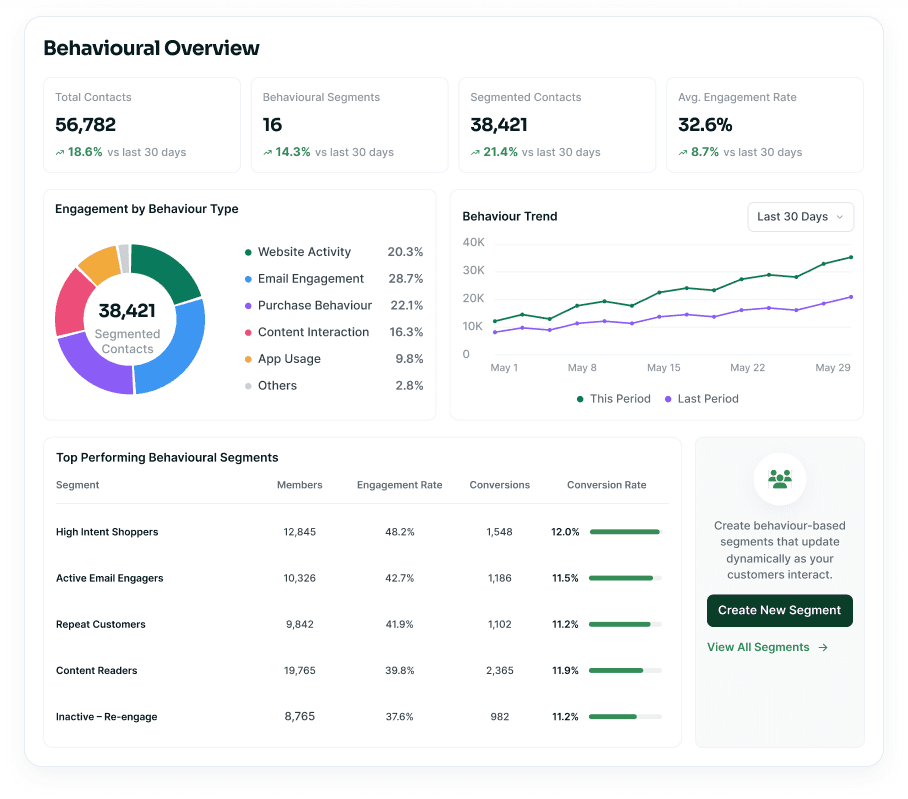This screenshot has height=799, width=908.
Task: Click the pink dot beside Content Interaction
Action: [x=248, y=332]
